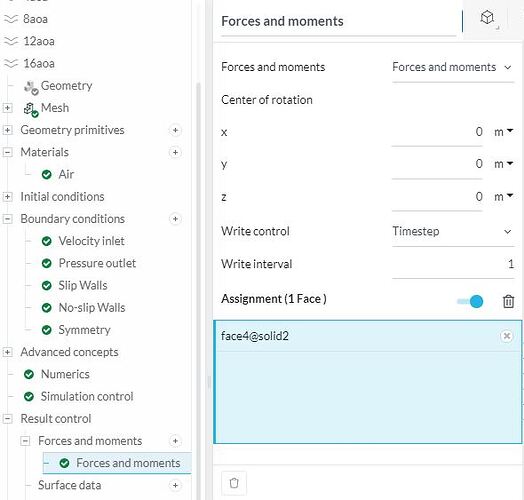
Task: Delete the face assignment with the trash icon
Action: click(x=508, y=301)
